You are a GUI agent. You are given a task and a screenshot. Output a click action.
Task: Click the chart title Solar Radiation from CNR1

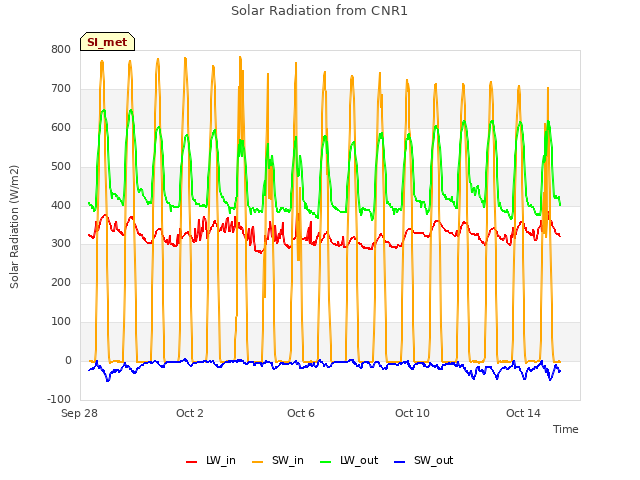coord(319,11)
